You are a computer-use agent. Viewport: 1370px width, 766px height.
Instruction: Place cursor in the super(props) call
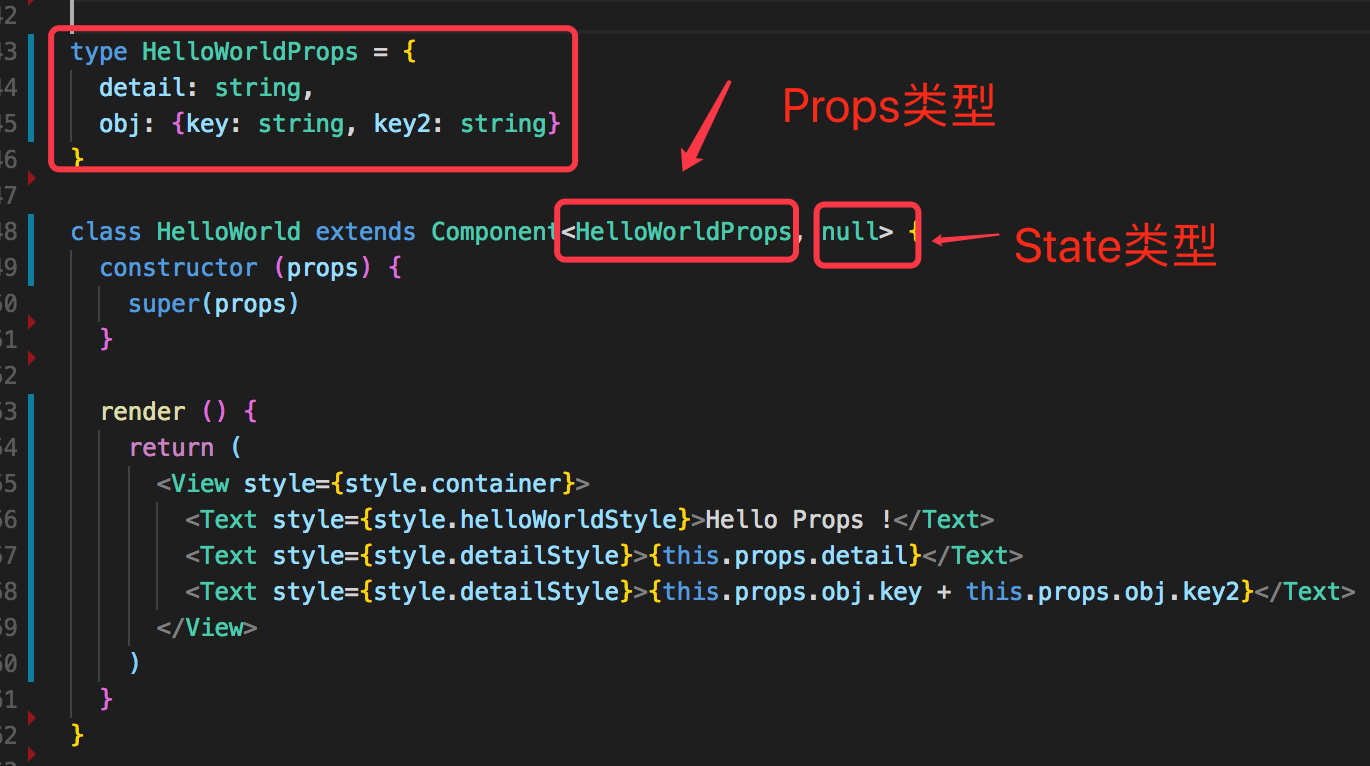coord(213,304)
